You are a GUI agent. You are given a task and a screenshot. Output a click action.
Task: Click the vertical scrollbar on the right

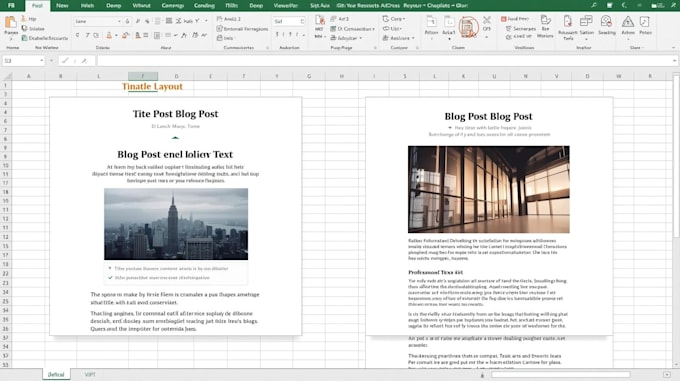pos(676,156)
